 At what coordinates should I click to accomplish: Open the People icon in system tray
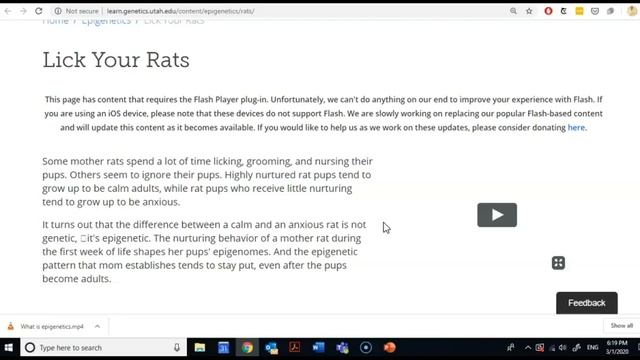point(511,348)
